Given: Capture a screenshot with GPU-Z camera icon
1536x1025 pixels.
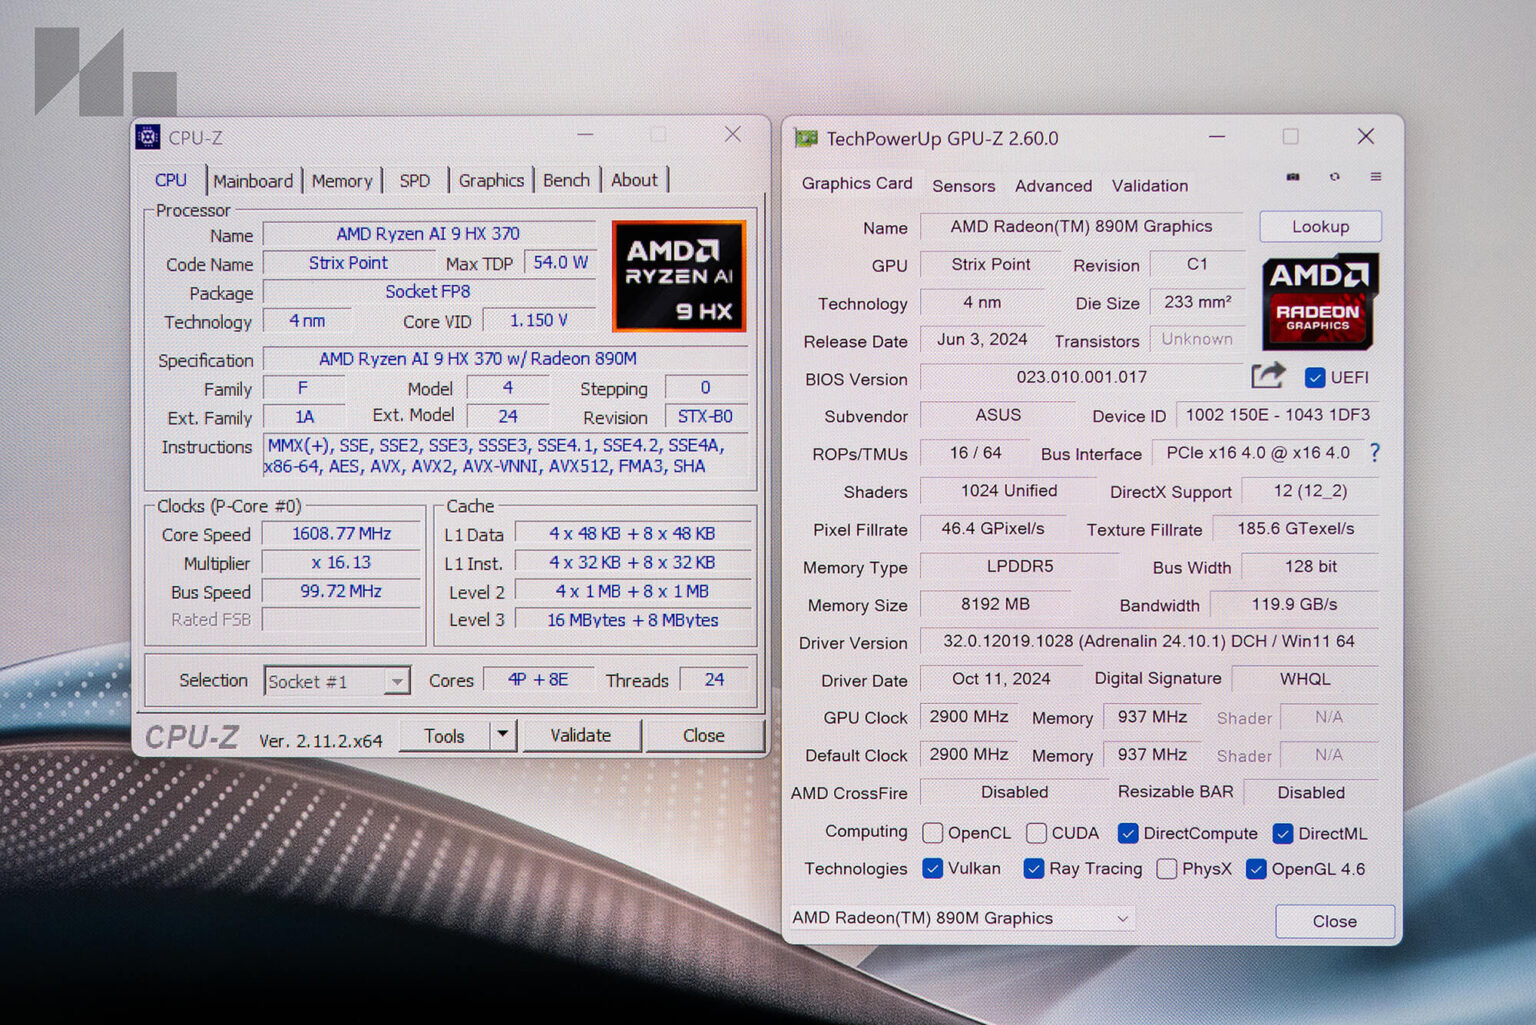Looking at the screenshot, I should tap(1292, 177).
